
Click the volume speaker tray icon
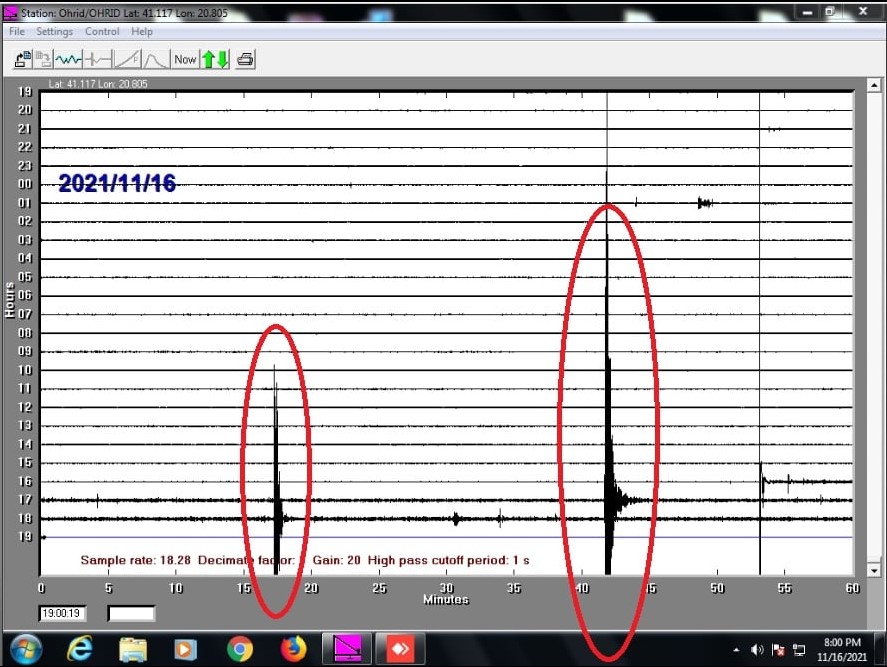[x=757, y=650]
